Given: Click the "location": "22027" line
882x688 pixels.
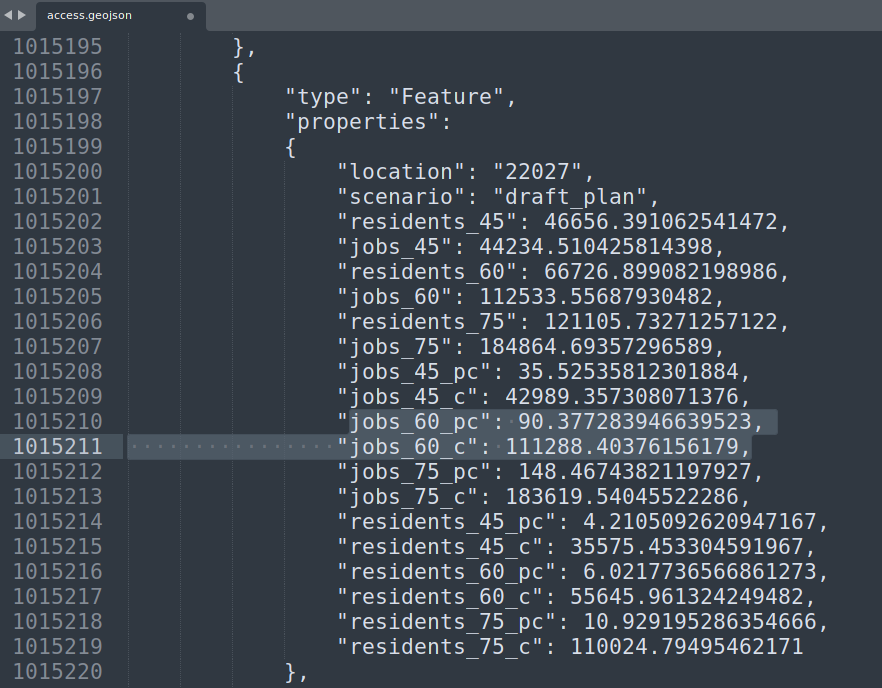Looking at the screenshot, I should pyautogui.click(x=466, y=172).
